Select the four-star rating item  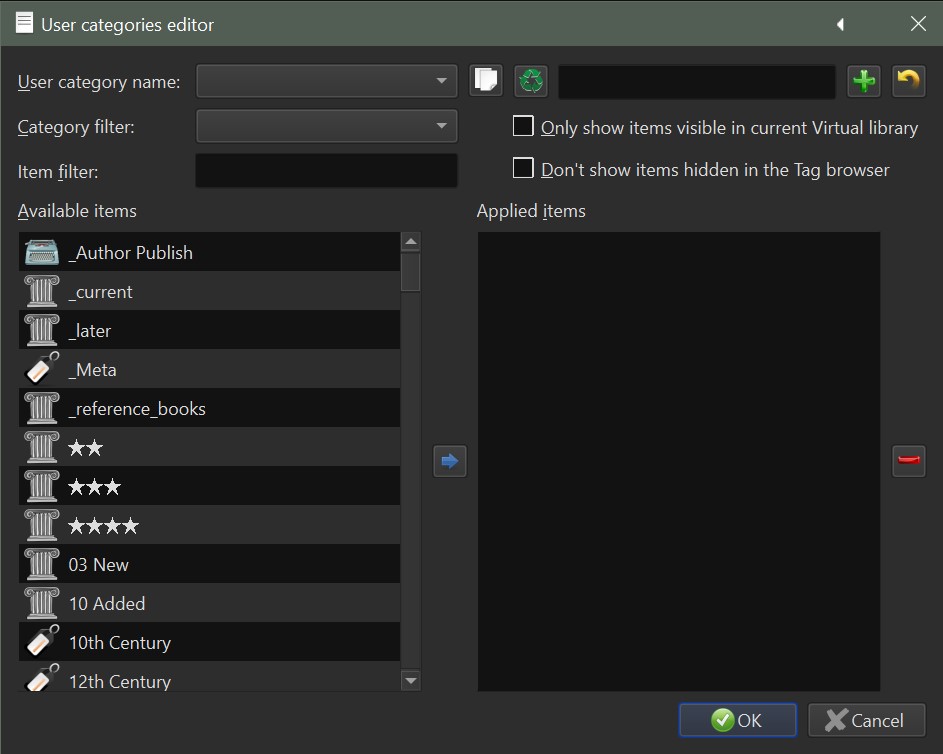103,526
